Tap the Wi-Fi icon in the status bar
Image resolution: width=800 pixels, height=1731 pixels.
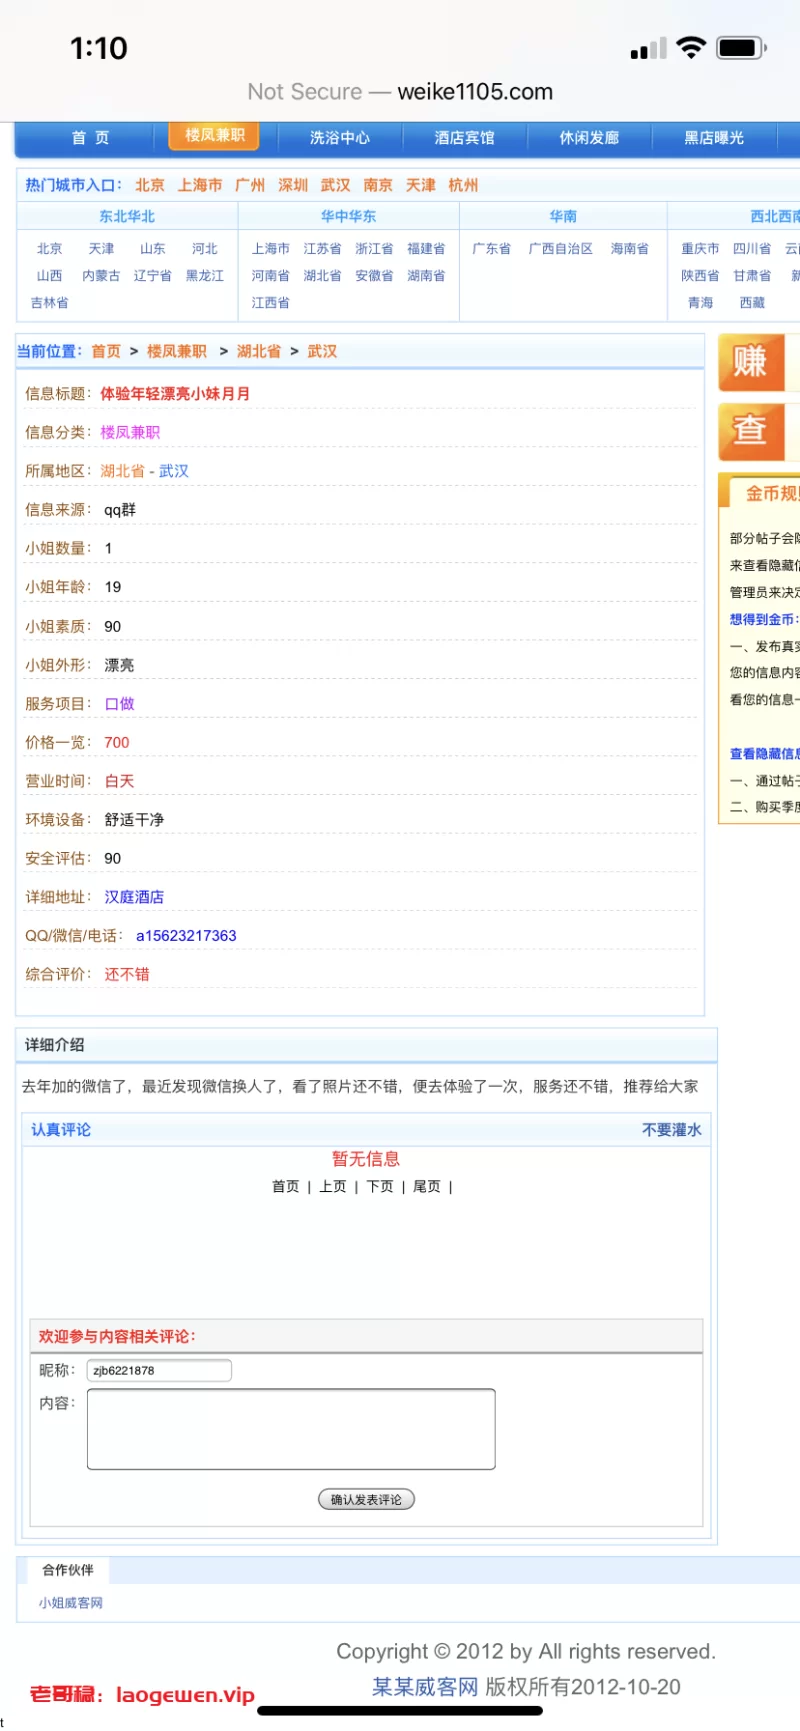pos(690,48)
